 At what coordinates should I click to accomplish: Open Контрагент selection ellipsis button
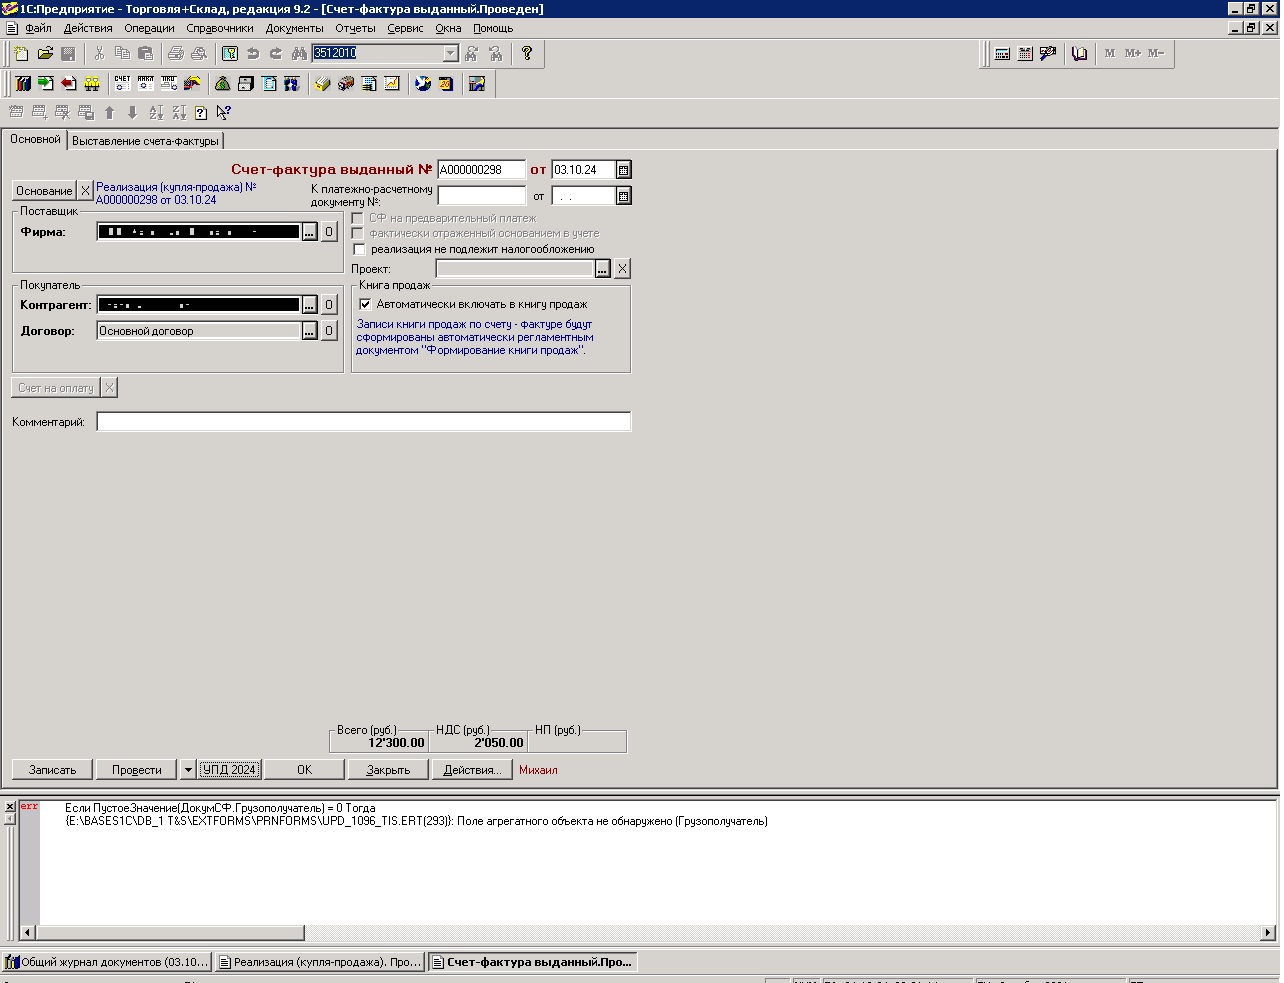[309, 305]
